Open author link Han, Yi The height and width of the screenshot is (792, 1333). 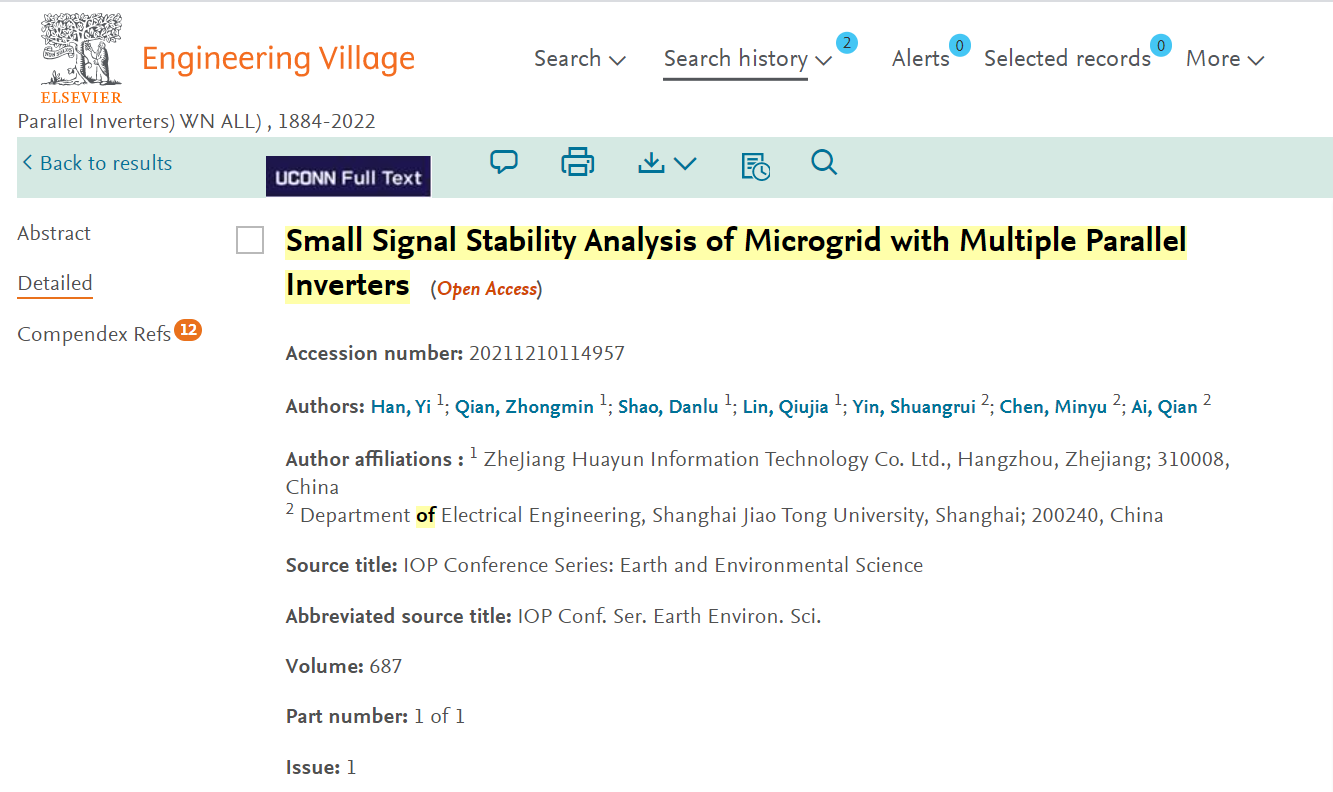point(401,406)
